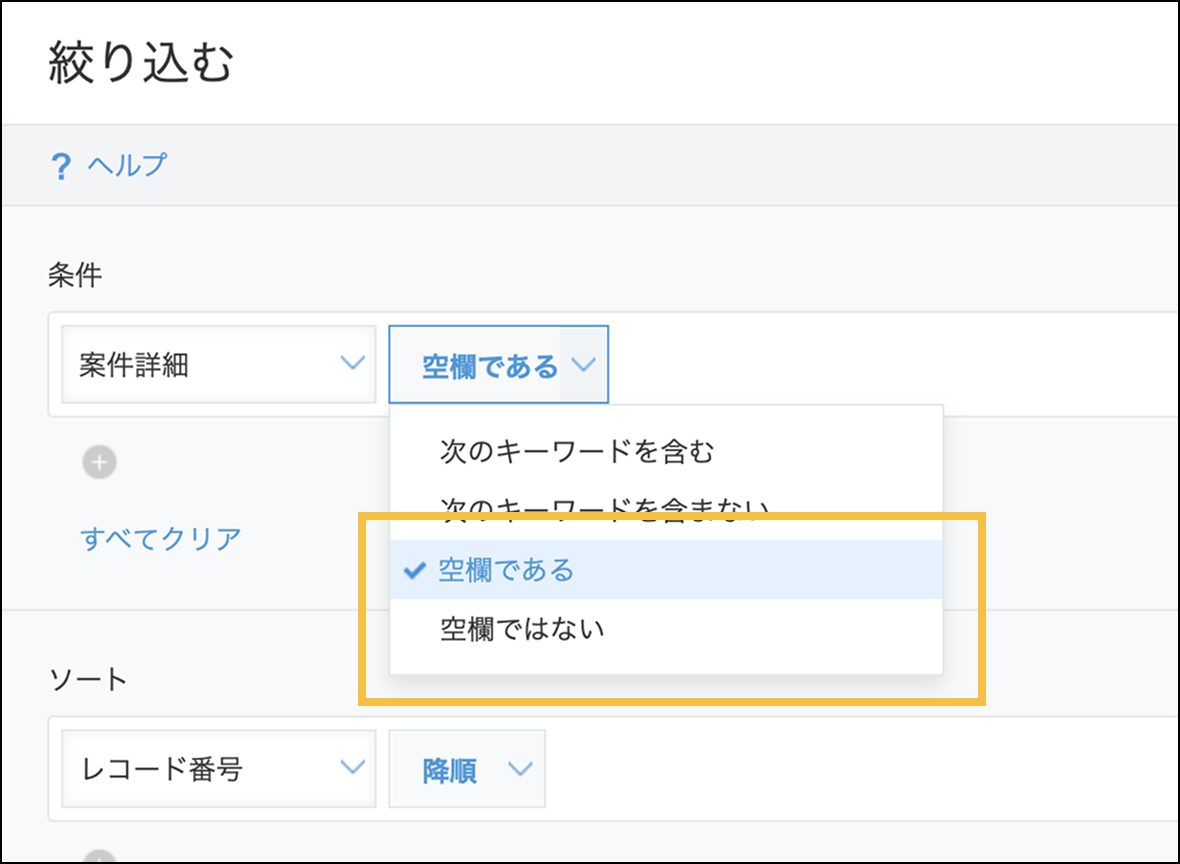Viewport: 1180px width, 864px height.
Task: Click the ソート section label
Action: pos(89,680)
